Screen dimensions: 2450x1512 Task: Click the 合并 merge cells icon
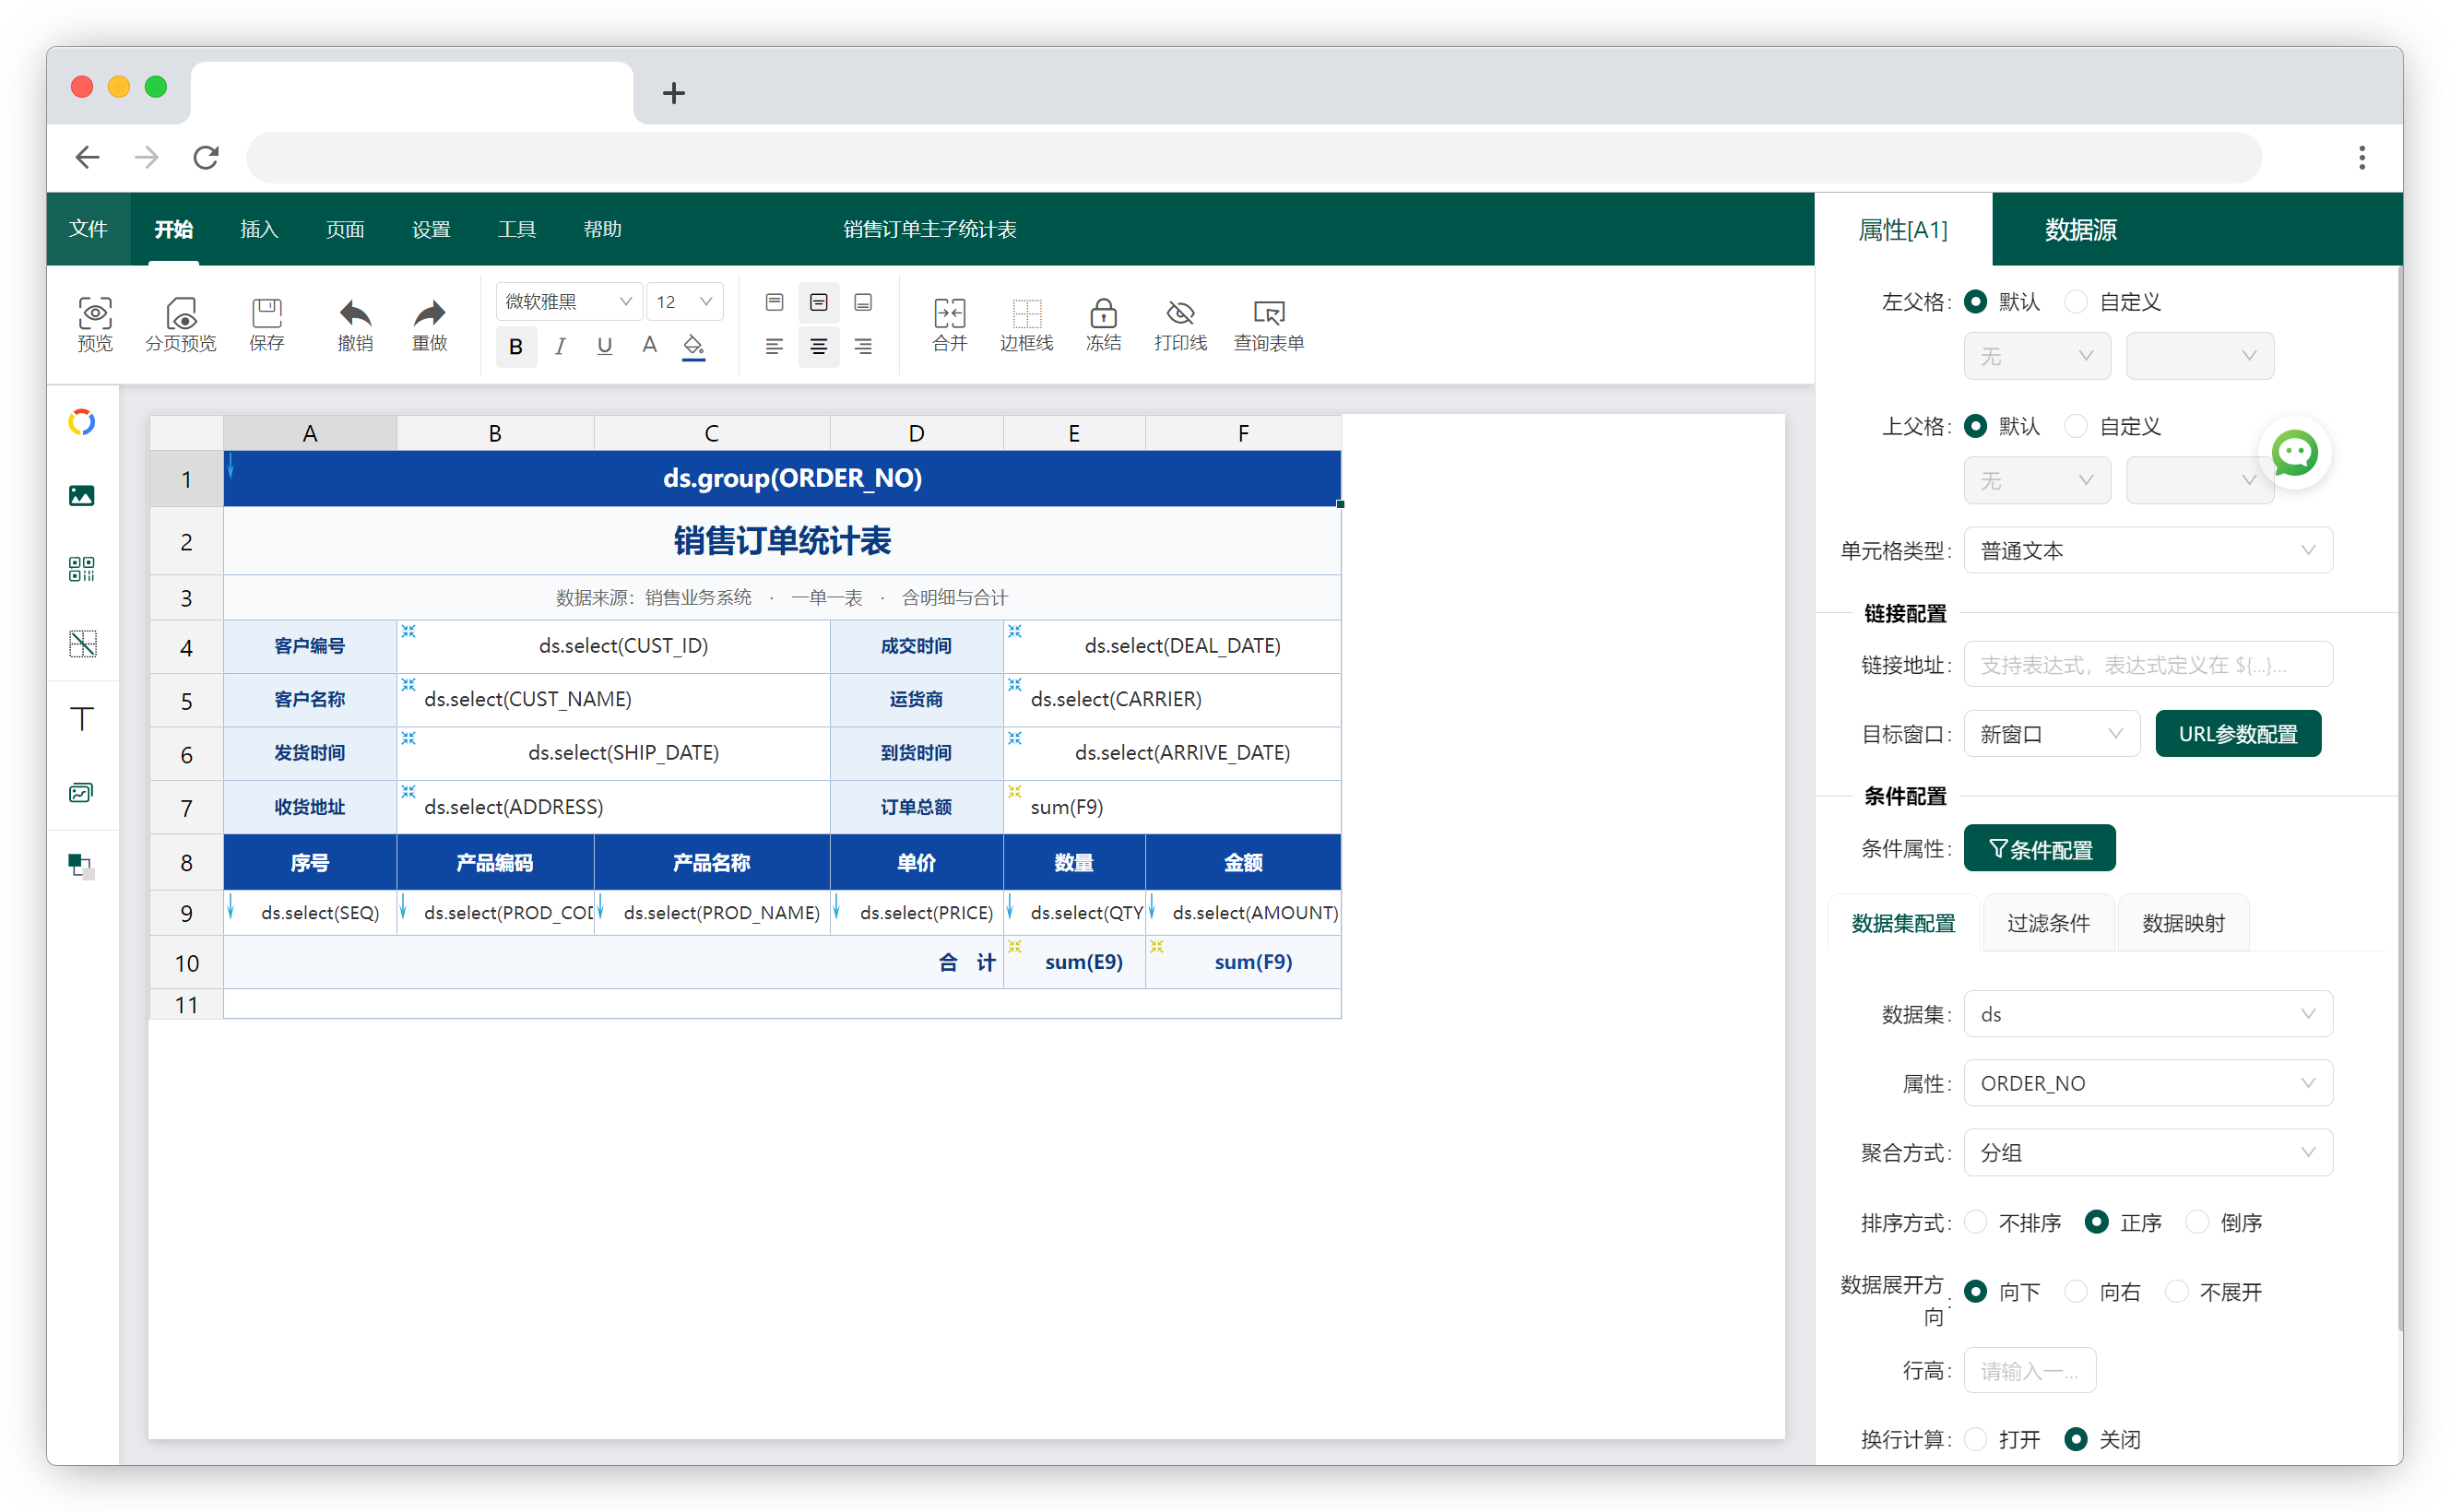(949, 324)
